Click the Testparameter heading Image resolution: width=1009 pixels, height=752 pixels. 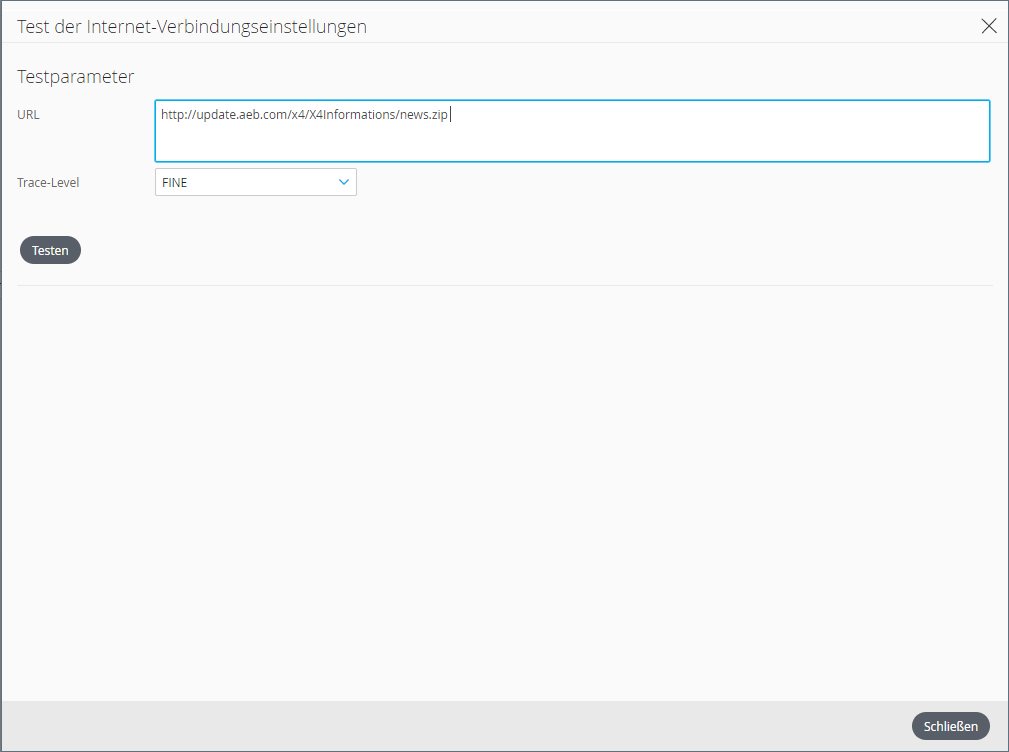coord(75,77)
